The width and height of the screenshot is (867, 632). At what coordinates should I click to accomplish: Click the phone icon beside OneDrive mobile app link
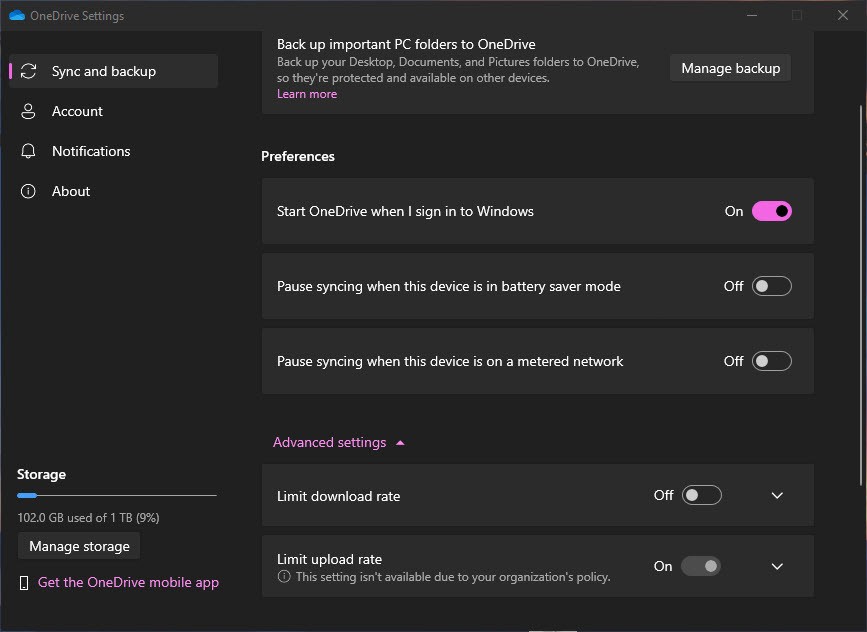(23, 582)
